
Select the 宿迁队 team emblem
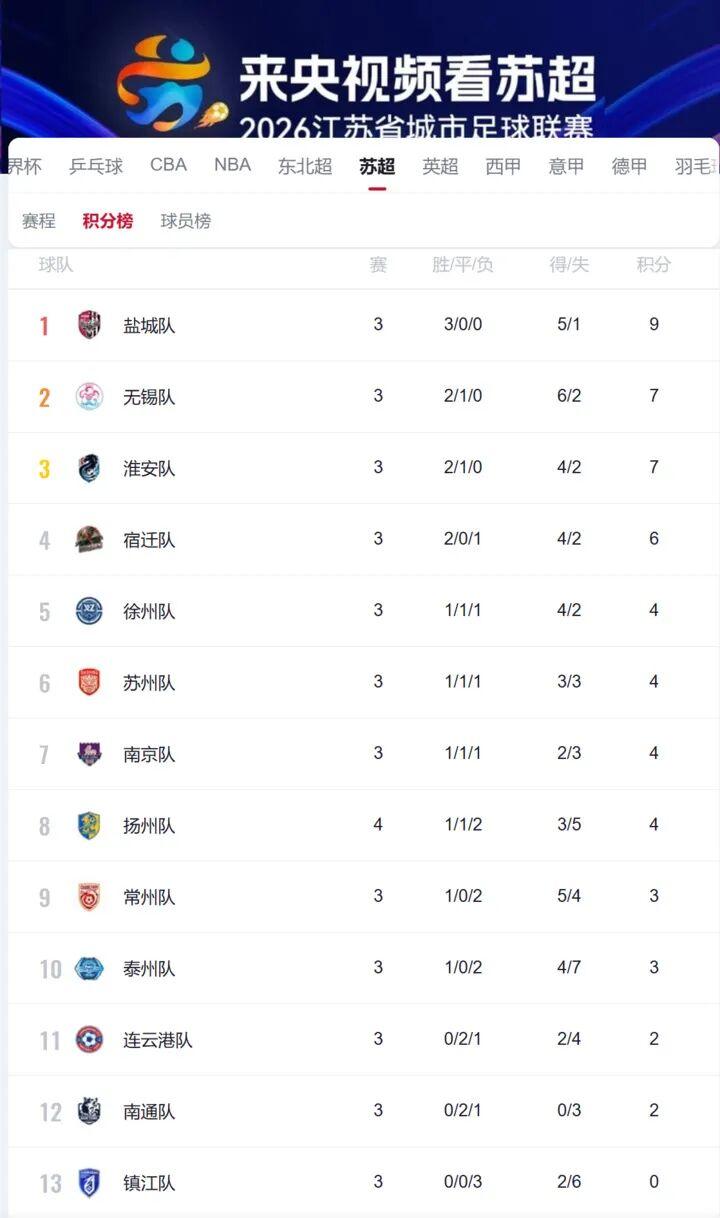[x=89, y=539]
